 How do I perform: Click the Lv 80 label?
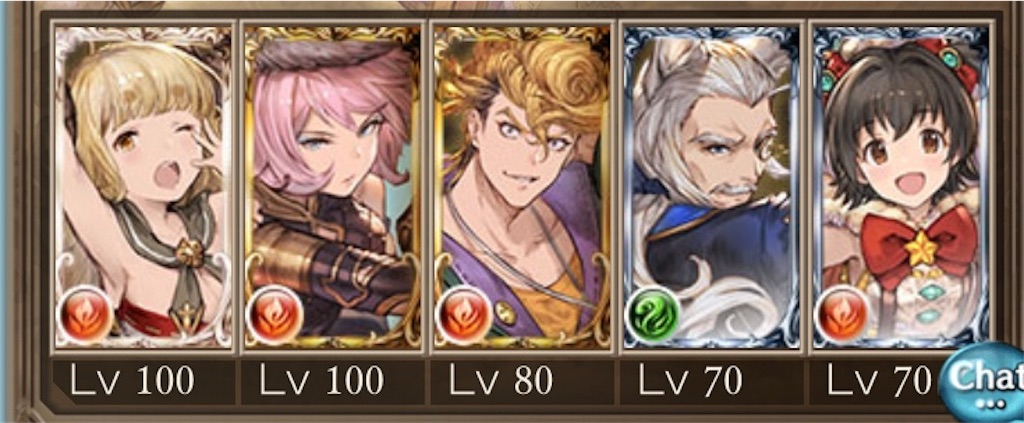[502, 380]
